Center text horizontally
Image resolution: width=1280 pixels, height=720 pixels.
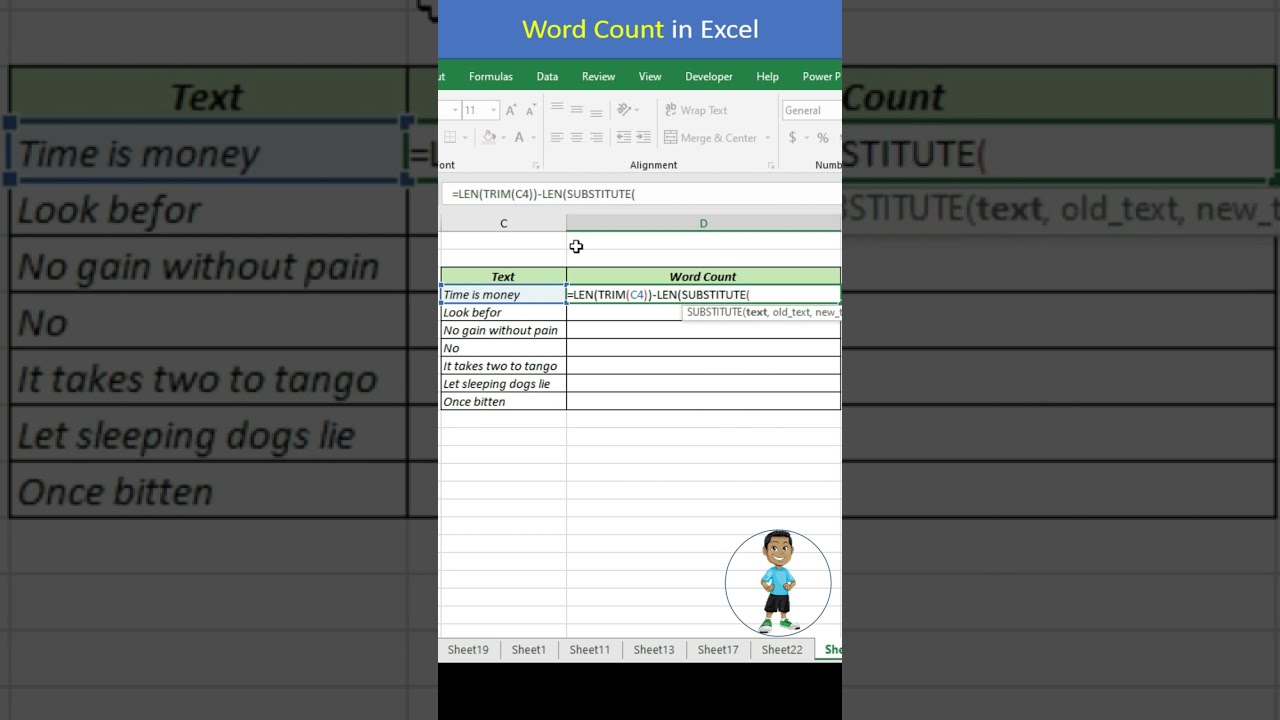click(x=577, y=138)
